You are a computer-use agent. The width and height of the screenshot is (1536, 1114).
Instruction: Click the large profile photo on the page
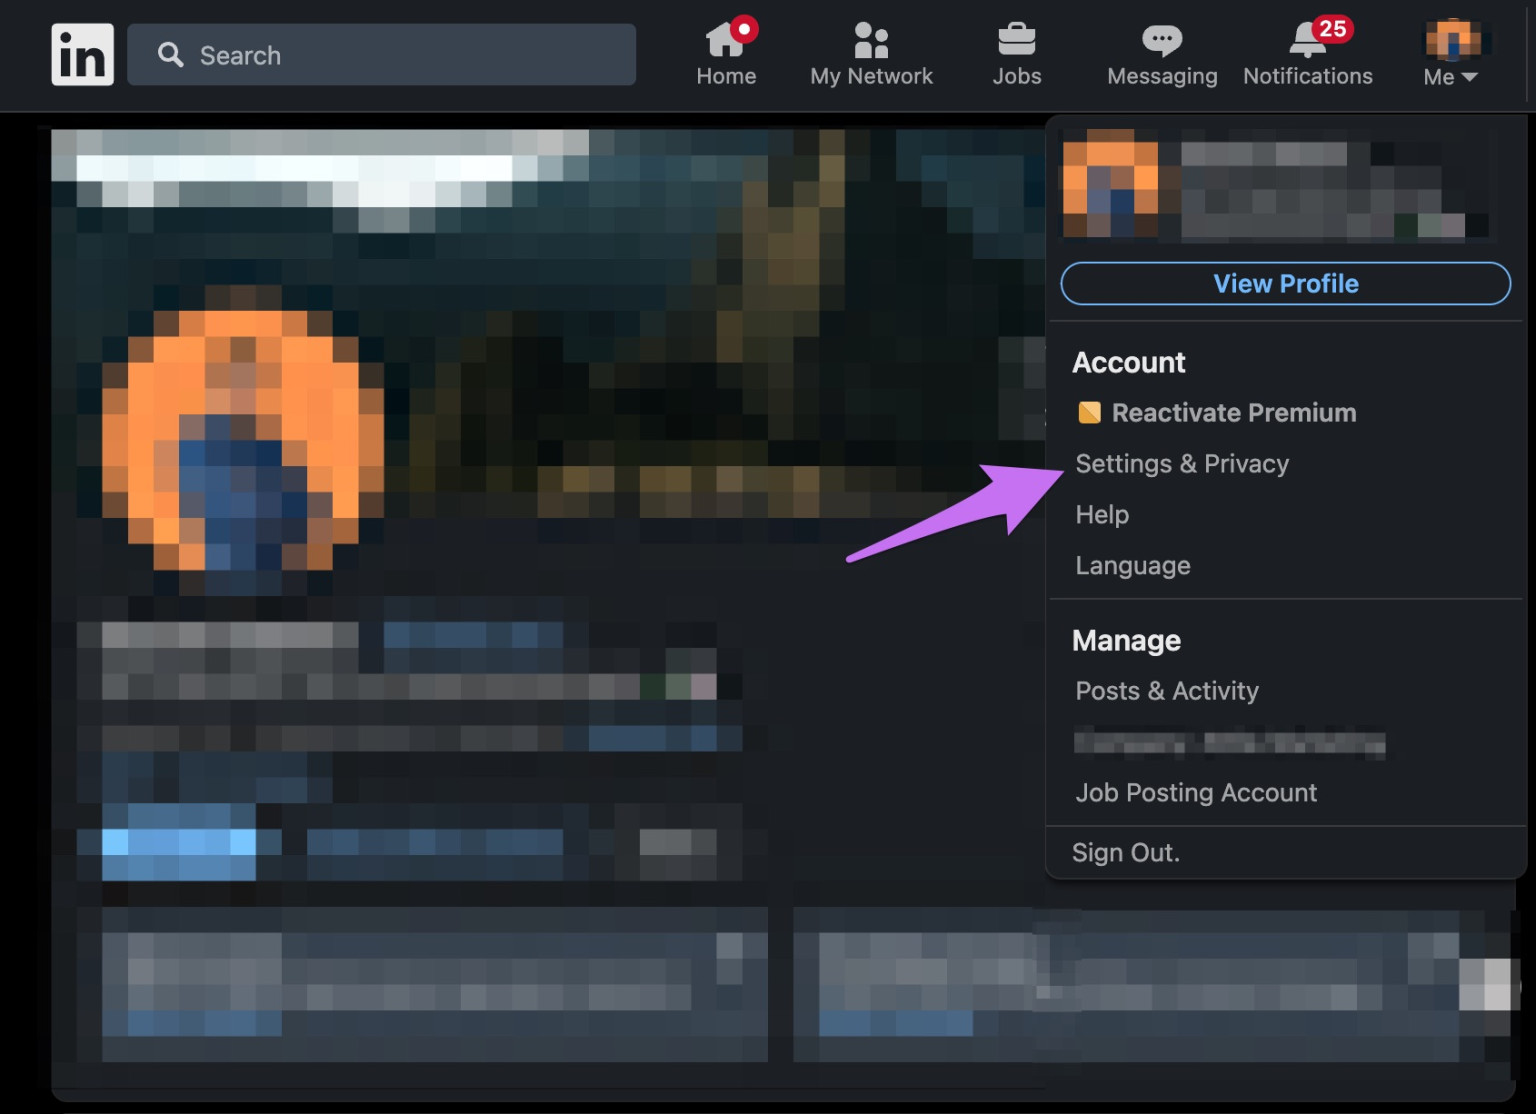(242, 440)
